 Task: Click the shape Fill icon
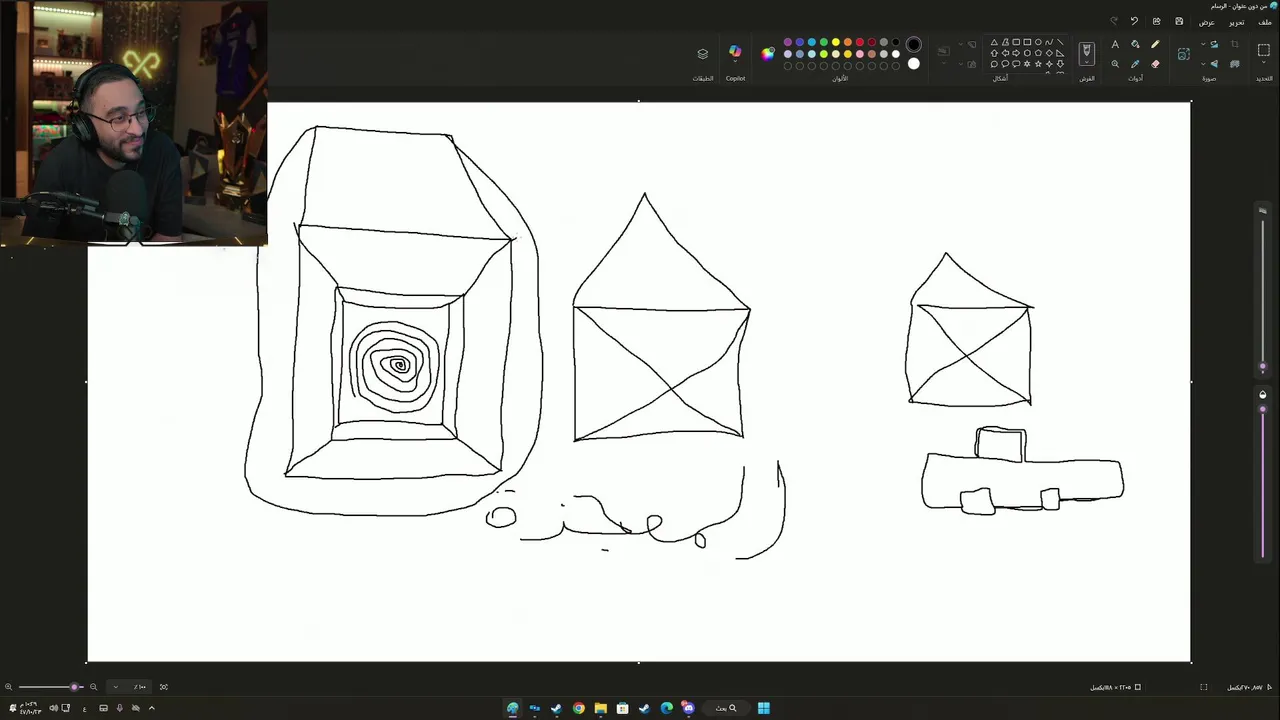pyautogui.click(x=972, y=63)
